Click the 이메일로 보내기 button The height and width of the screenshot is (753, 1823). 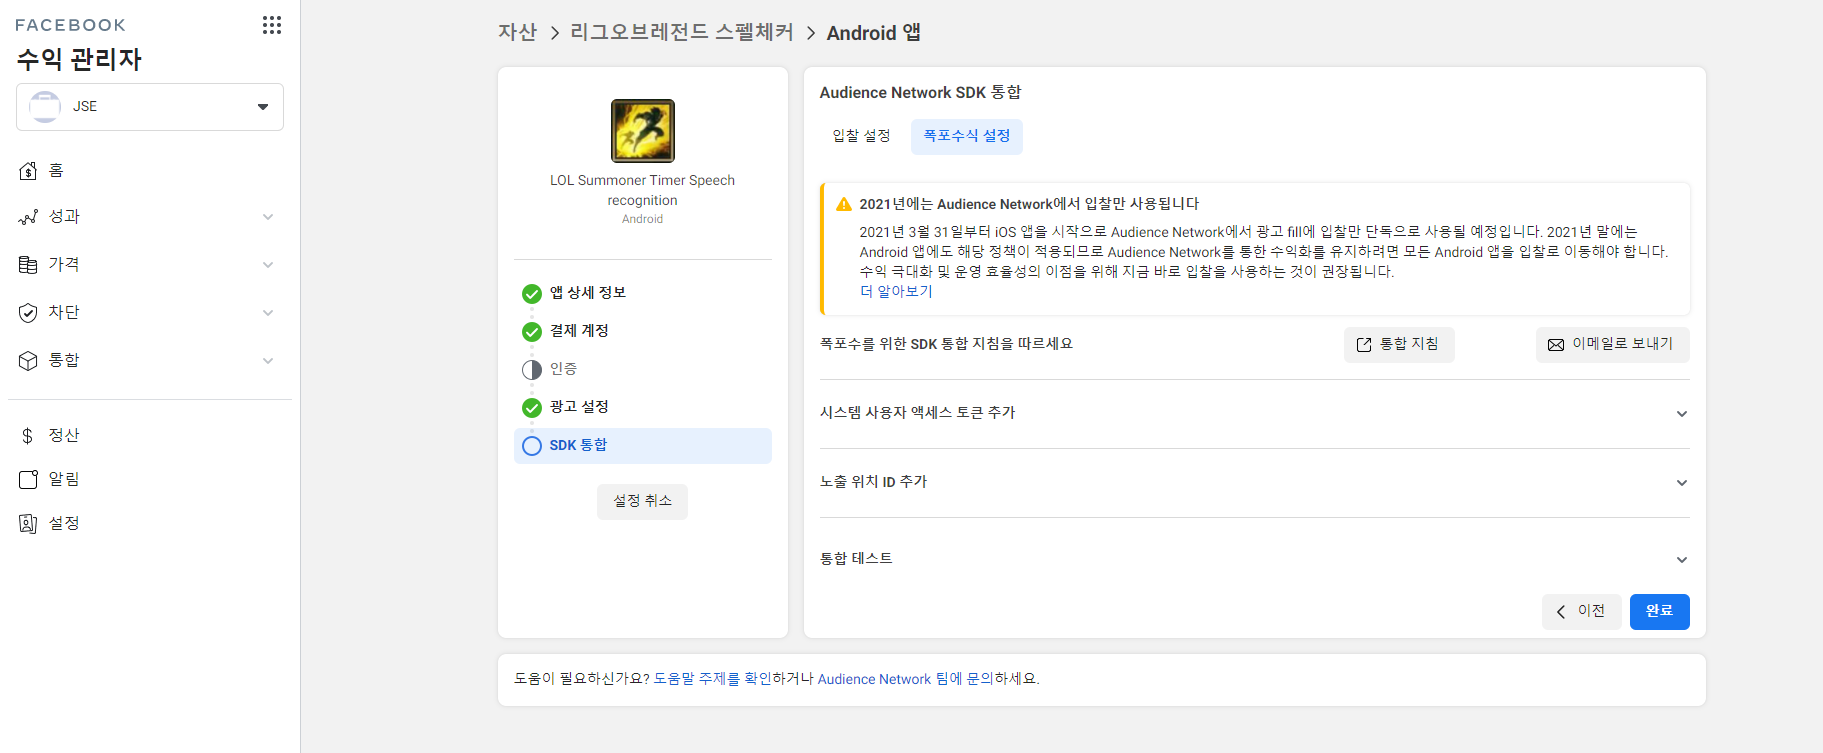tap(1612, 345)
